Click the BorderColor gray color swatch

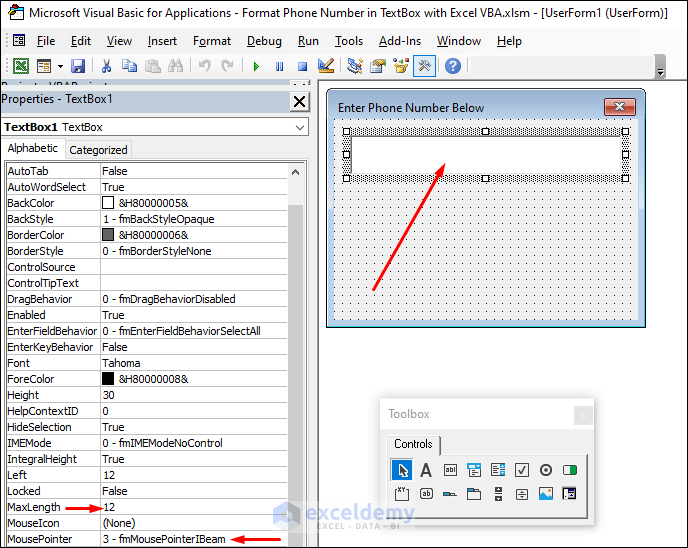coord(108,235)
